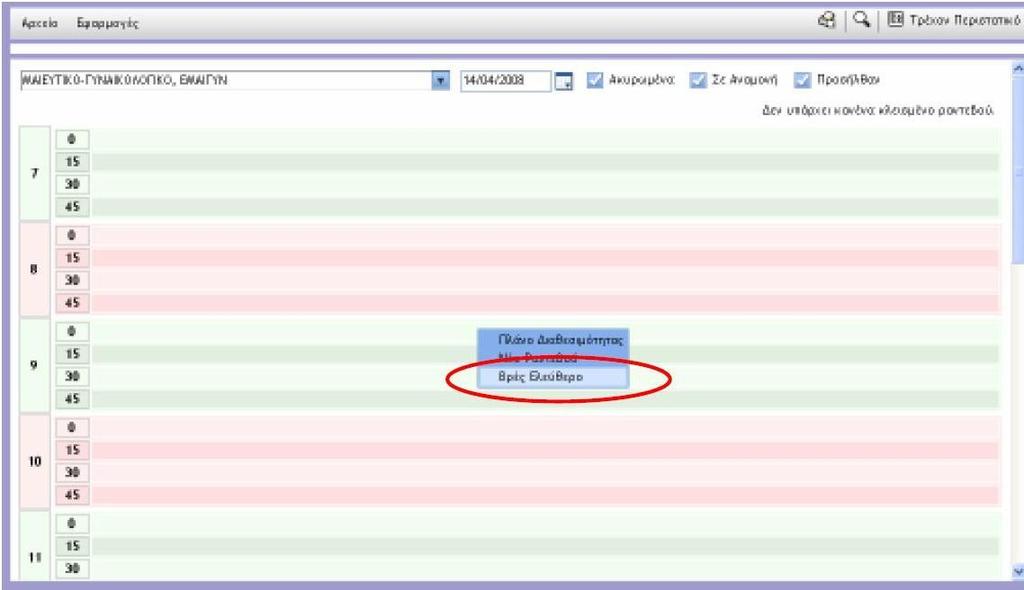Open the calendar date picker icon
This screenshot has width=1024, height=590.
563,81
